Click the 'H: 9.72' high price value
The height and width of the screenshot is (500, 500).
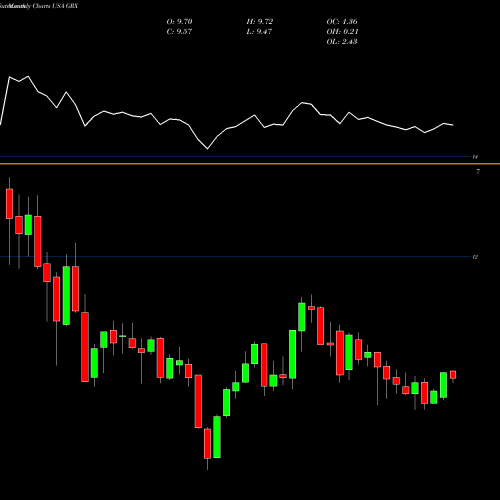tap(260, 22)
